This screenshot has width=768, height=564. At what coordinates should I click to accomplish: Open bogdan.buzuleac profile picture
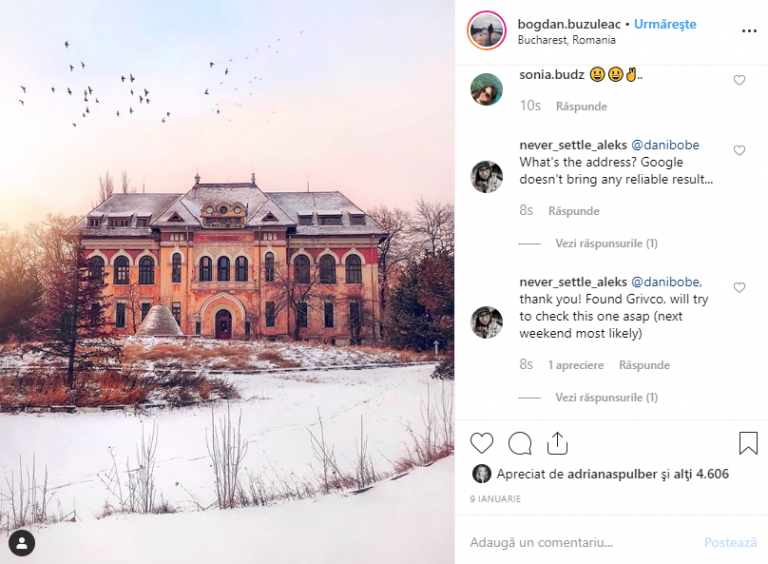point(486,30)
